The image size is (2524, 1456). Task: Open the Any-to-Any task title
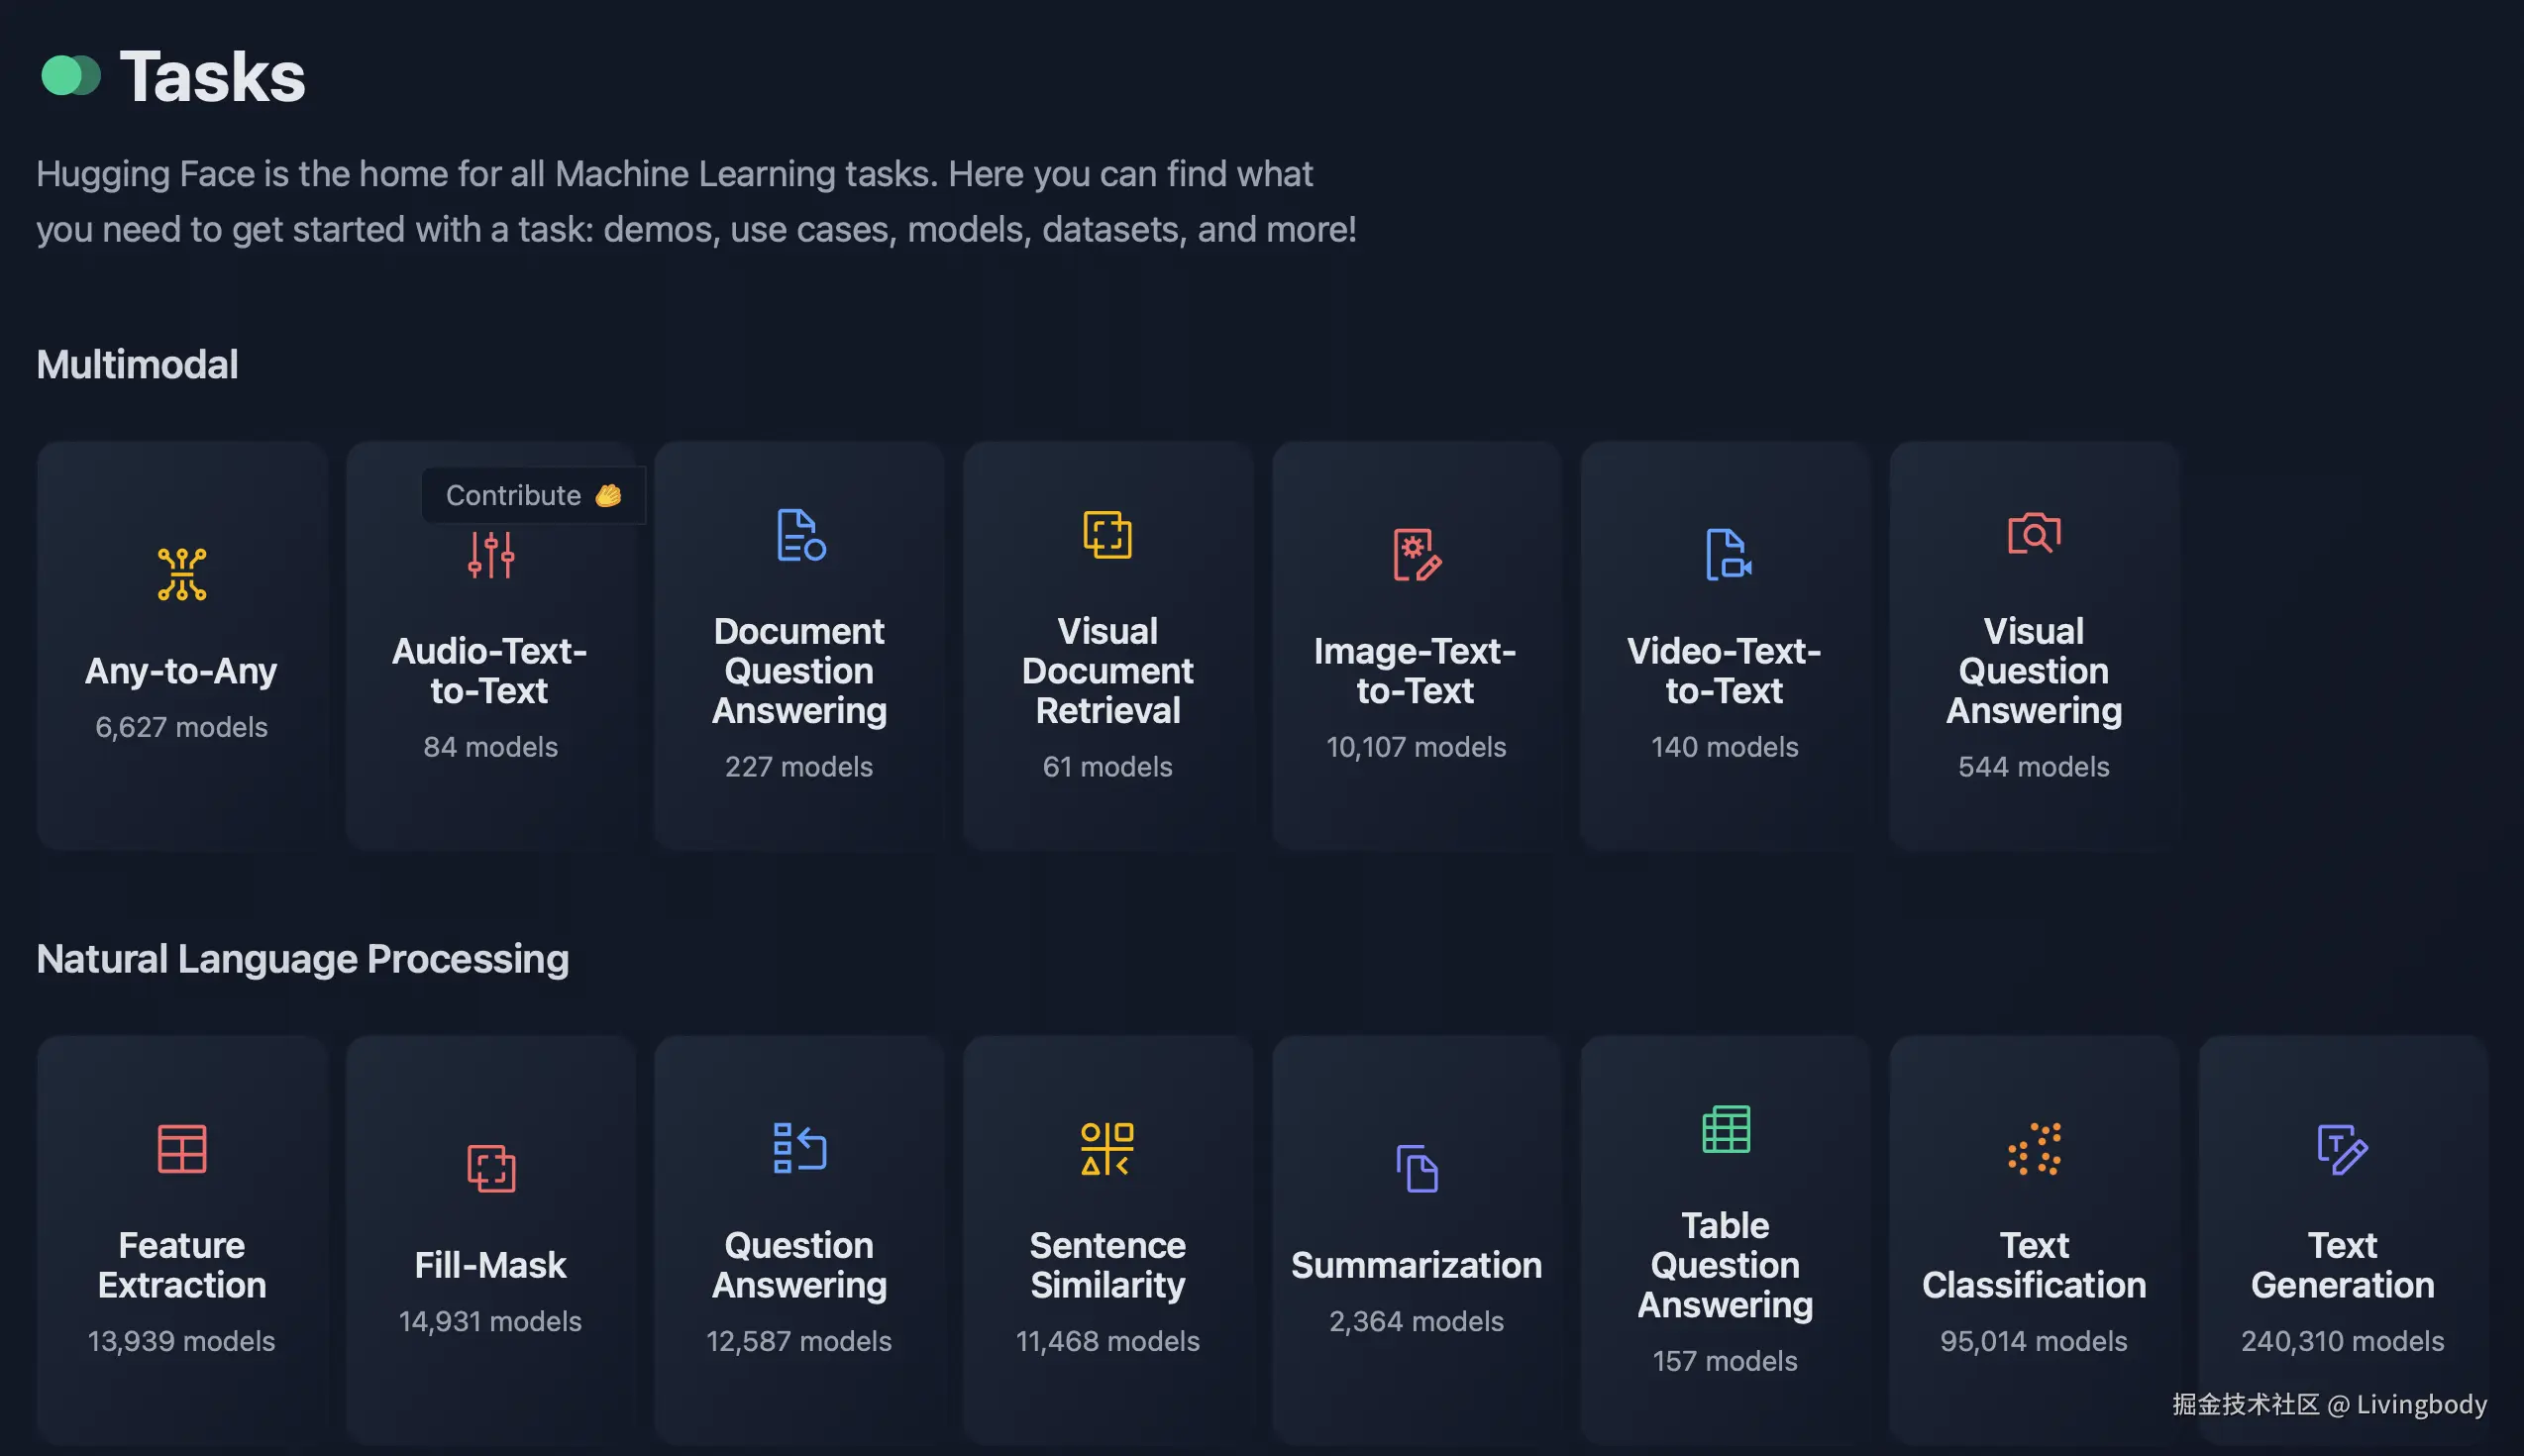181,671
